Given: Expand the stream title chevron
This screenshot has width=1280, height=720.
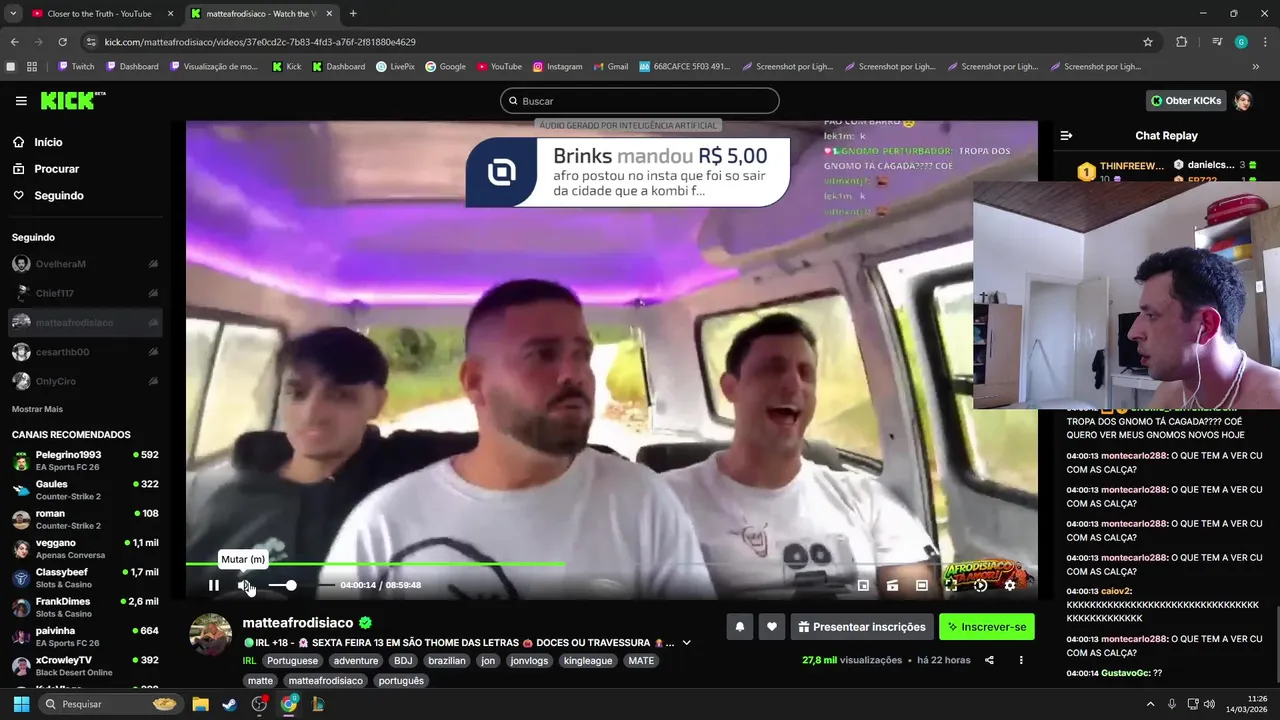Looking at the screenshot, I should click(686, 643).
